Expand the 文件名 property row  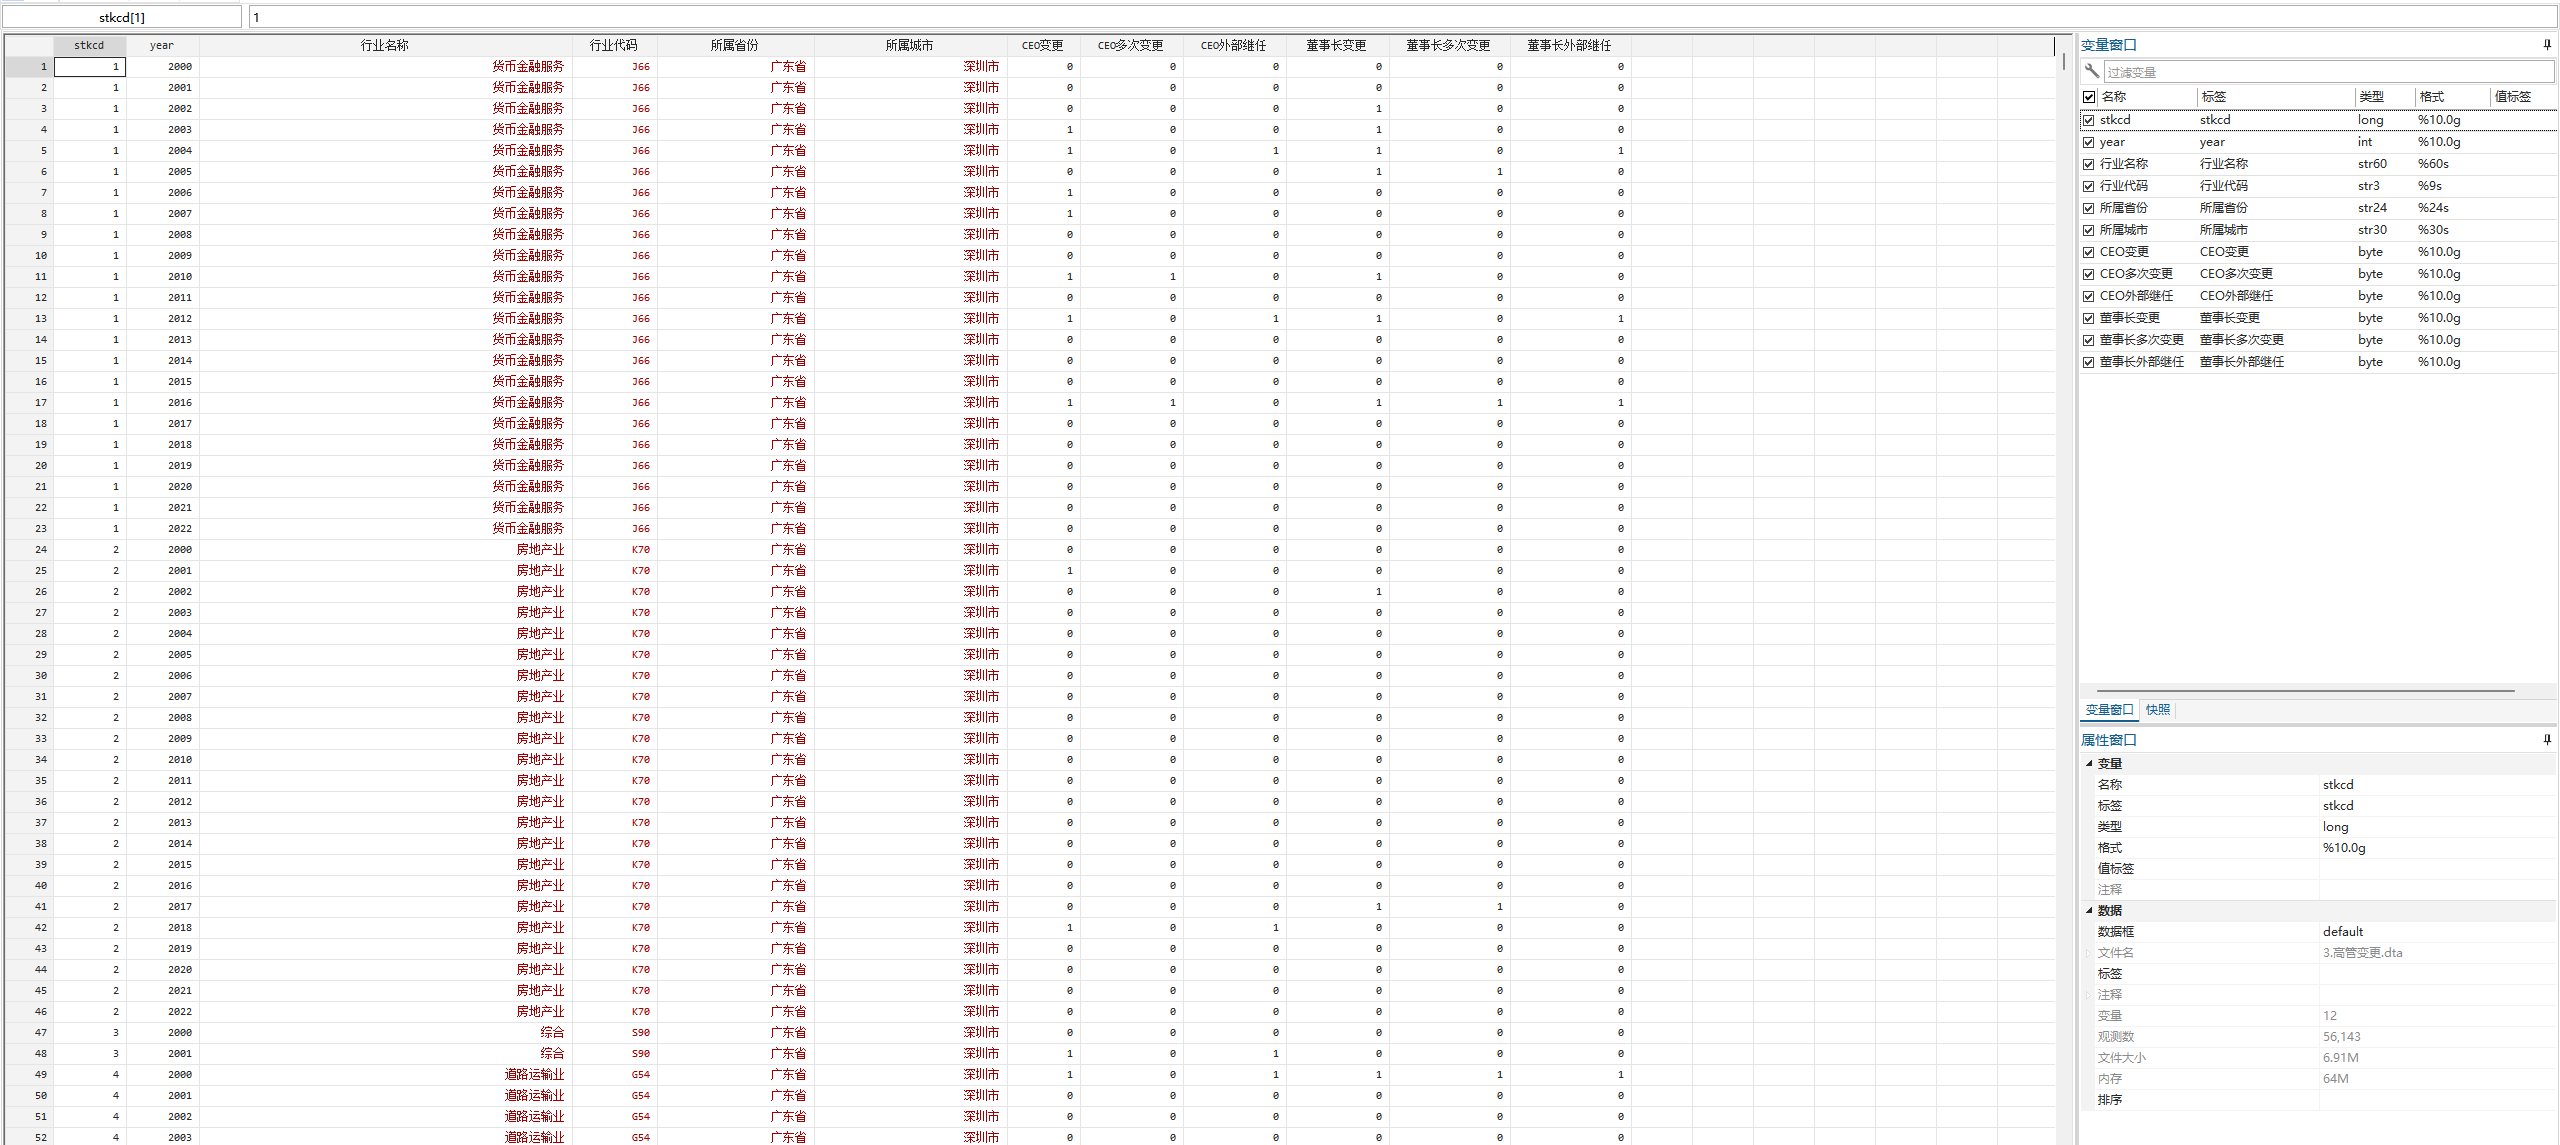tap(2089, 952)
